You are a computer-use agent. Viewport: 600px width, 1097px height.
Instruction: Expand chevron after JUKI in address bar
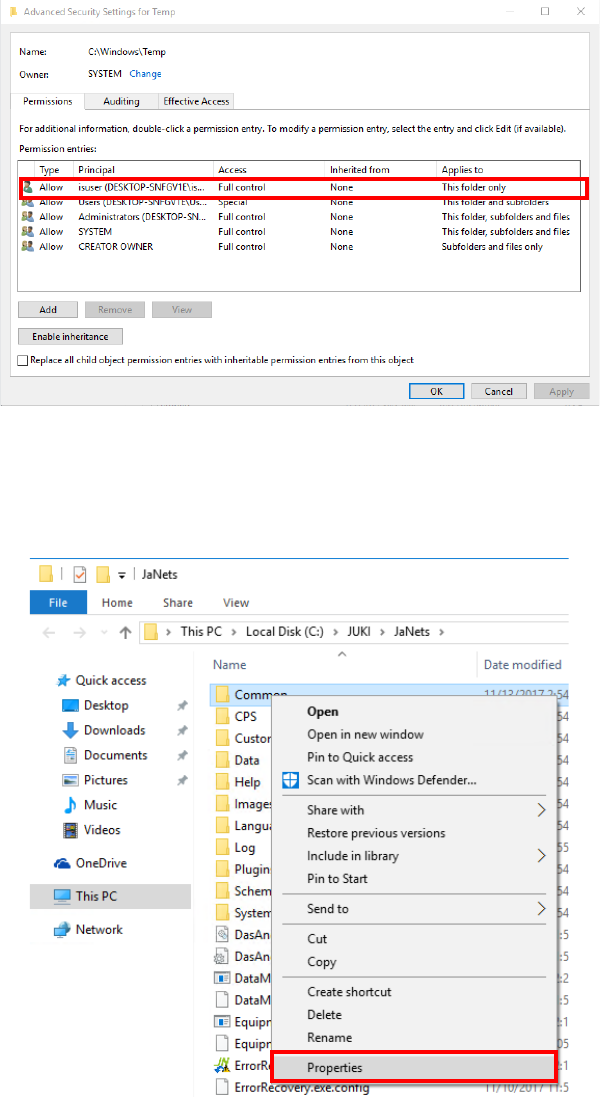coord(384,632)
